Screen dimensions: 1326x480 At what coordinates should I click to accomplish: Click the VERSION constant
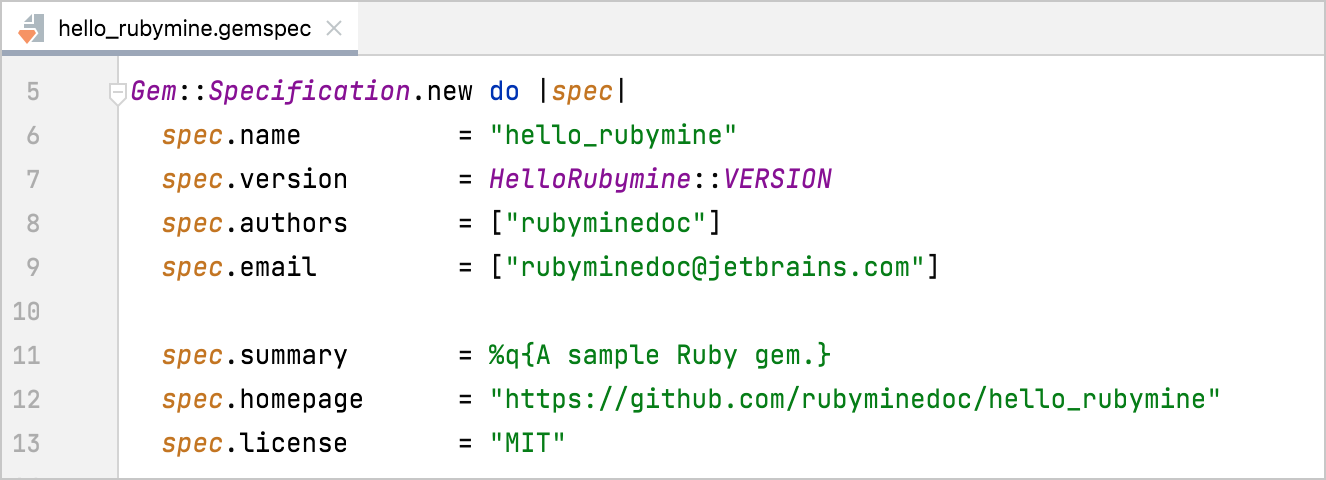click(x=777, y=180)
